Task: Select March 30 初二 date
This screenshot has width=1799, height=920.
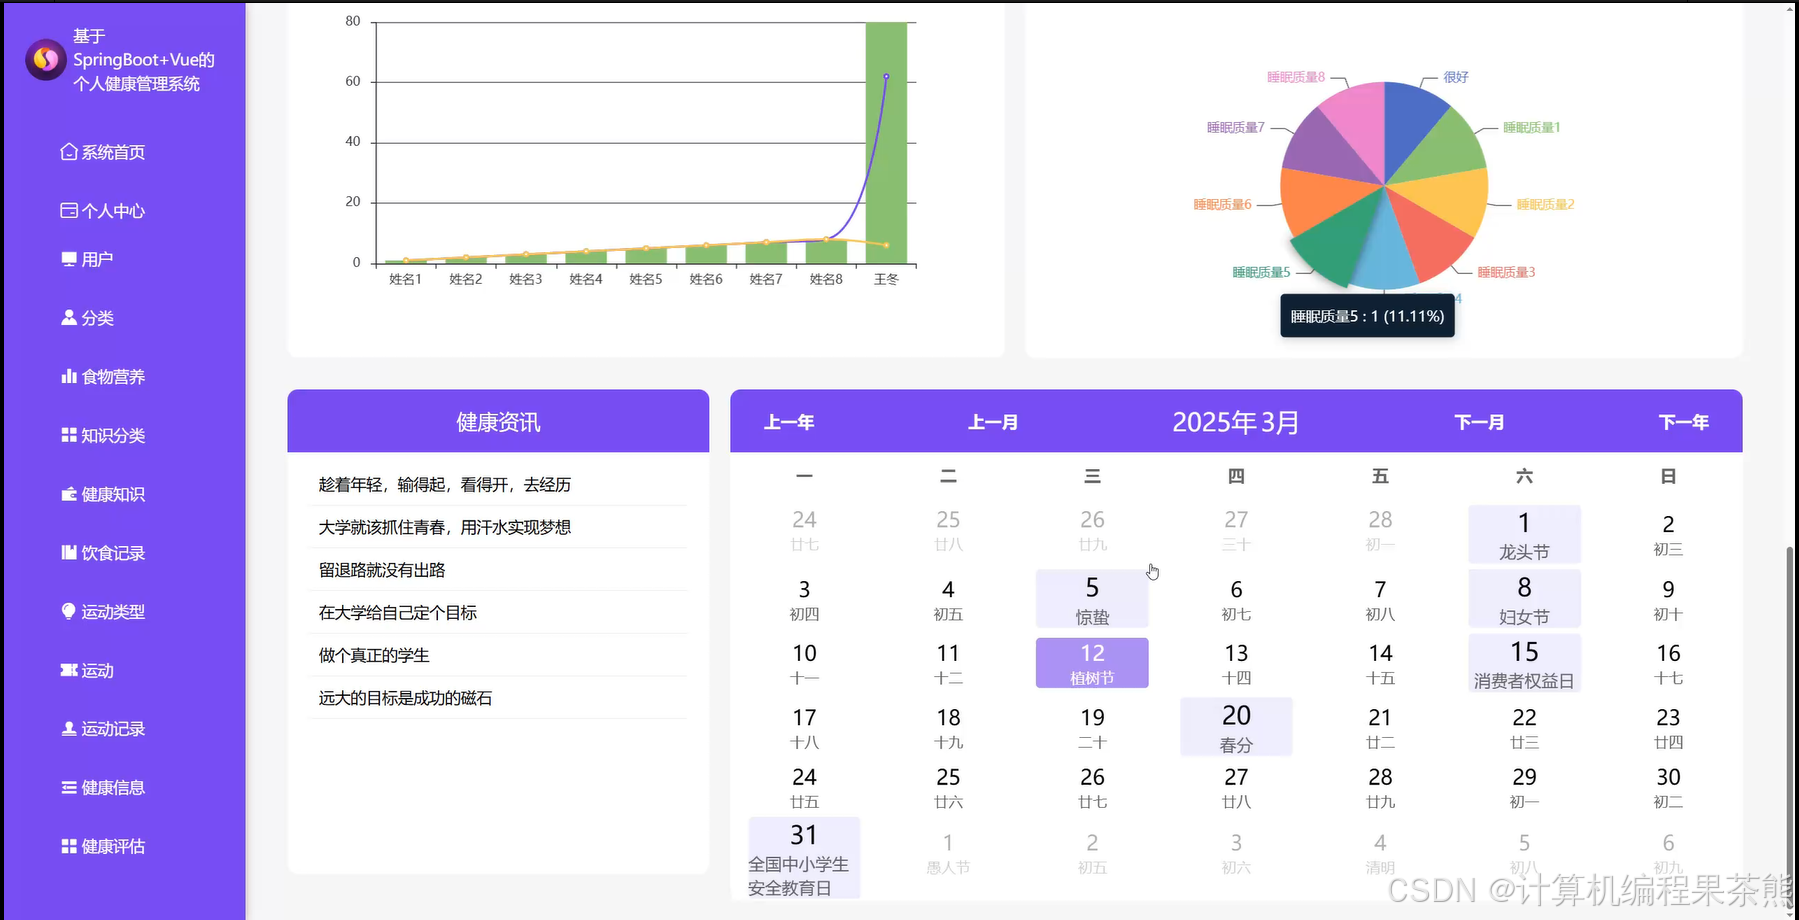Action: [1668, 787]
